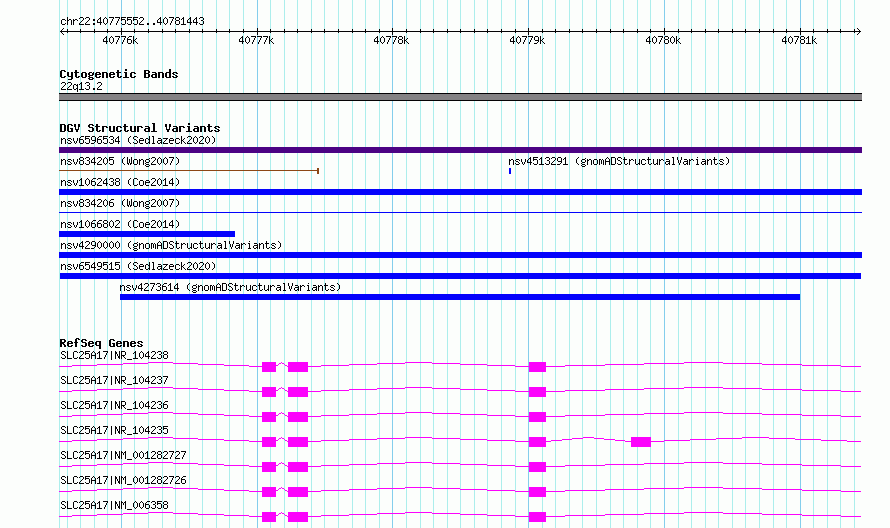Screen dimensions: 890x528
Task: Click the brown nsv834205 variant line
Action: click(x=189, y=170)
